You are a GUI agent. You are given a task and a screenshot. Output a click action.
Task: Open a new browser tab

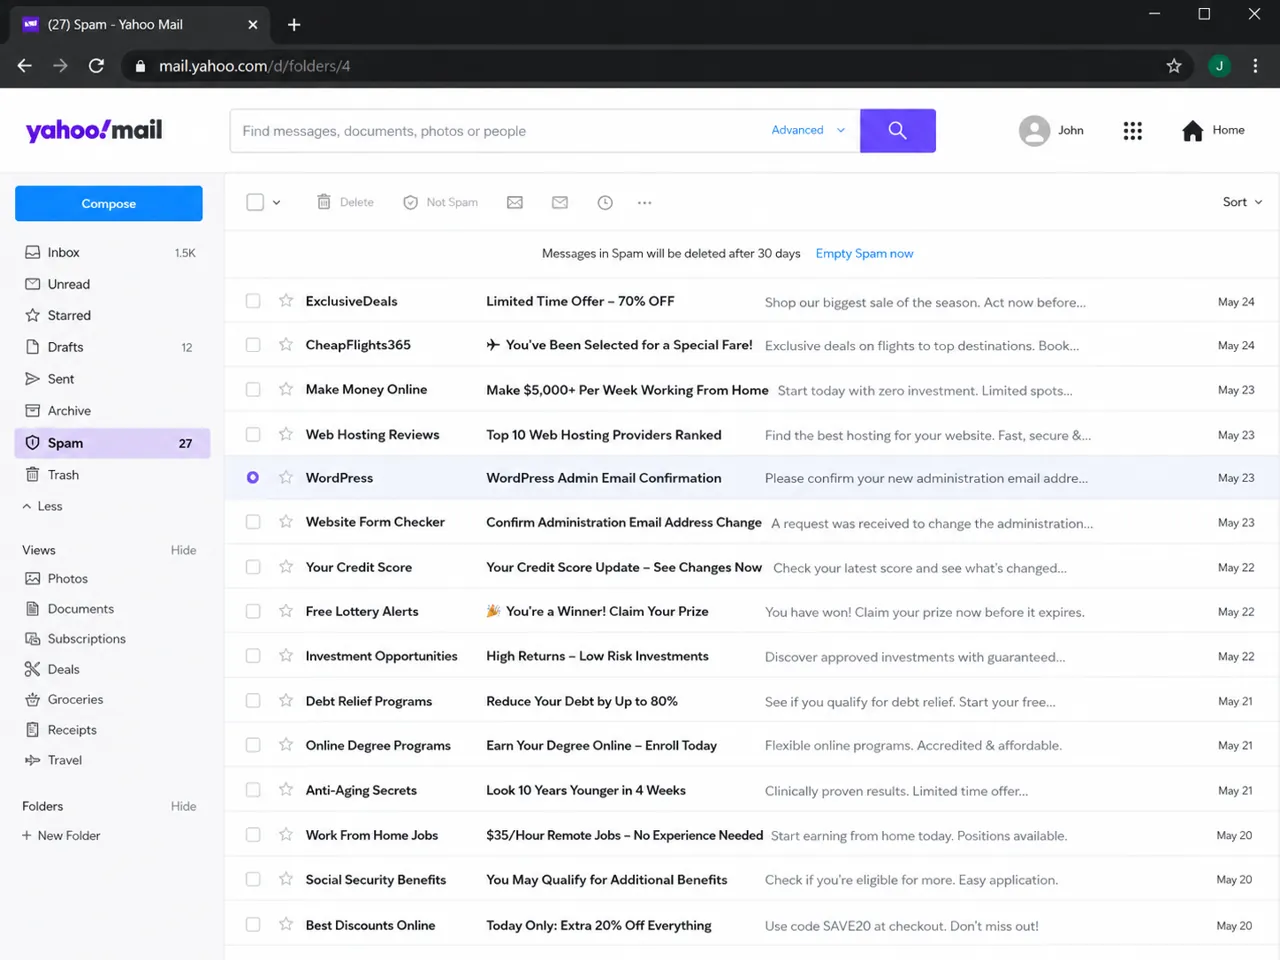coord(294,25)
